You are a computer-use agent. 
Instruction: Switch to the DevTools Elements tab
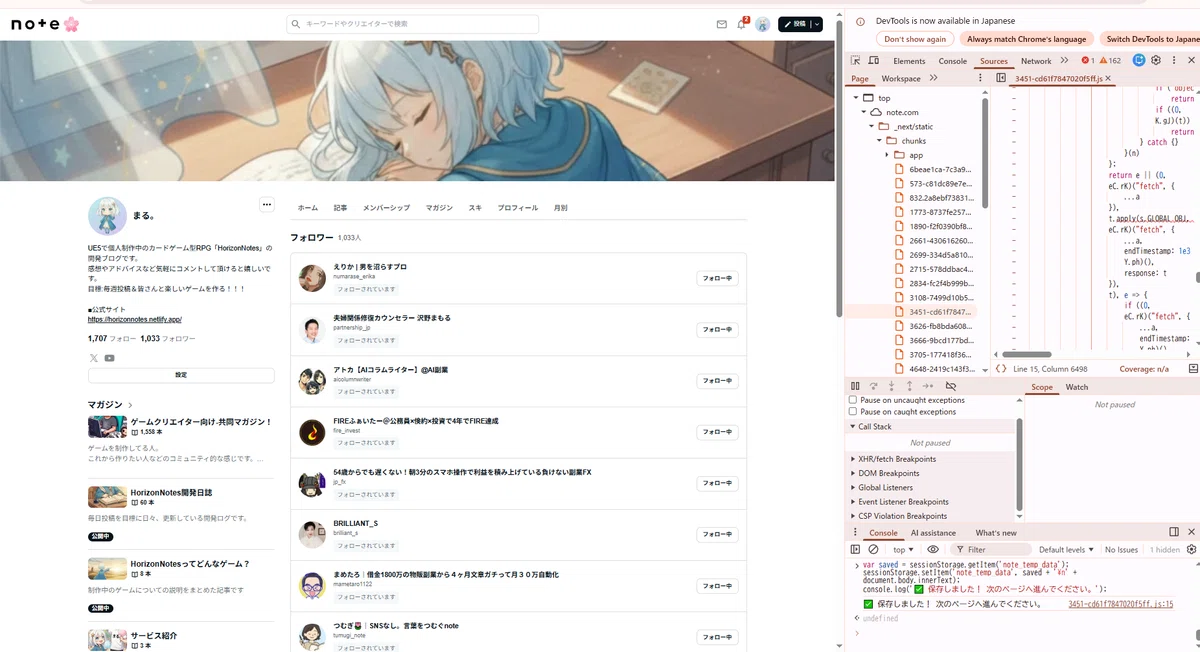click(909, 61)
